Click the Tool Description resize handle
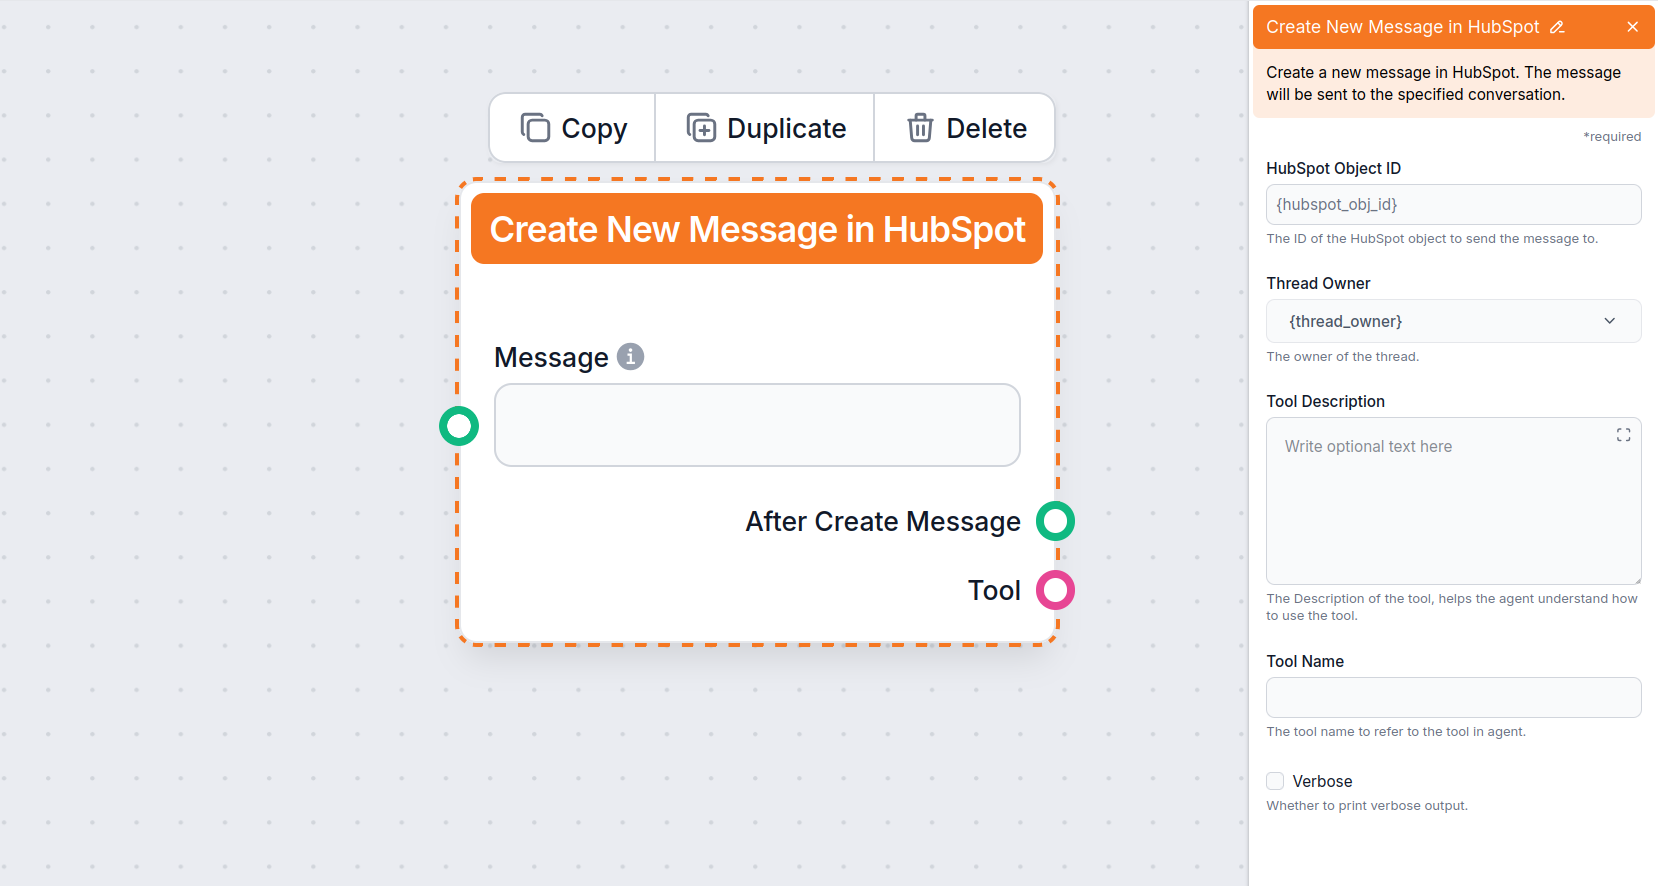The width and height of the screenshot is (1658, 886). tap(1637, 580)
